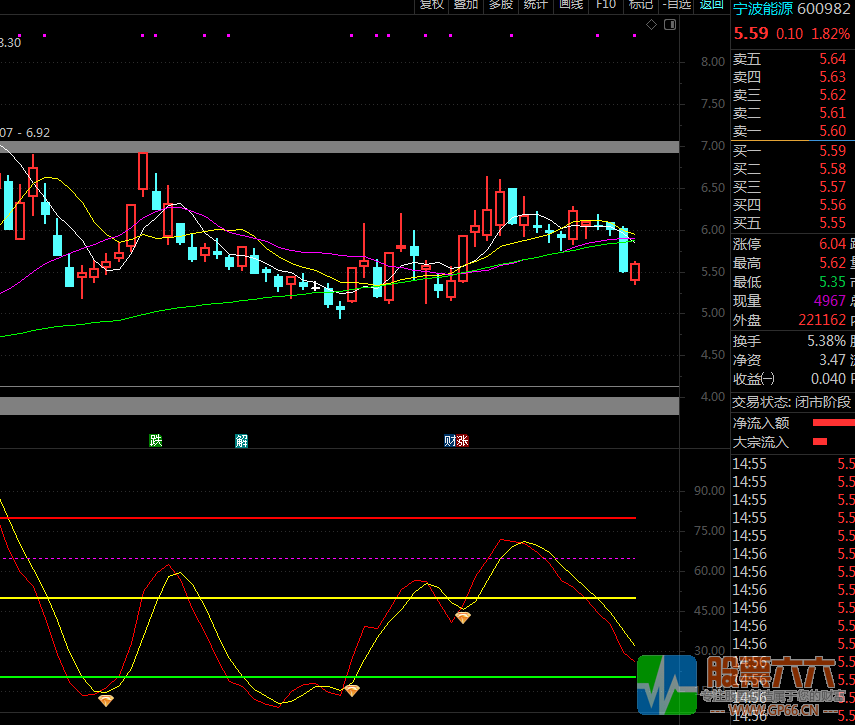Click the blue 财 event marker
The image size is (855, 725).
click(x=450, y=440)
